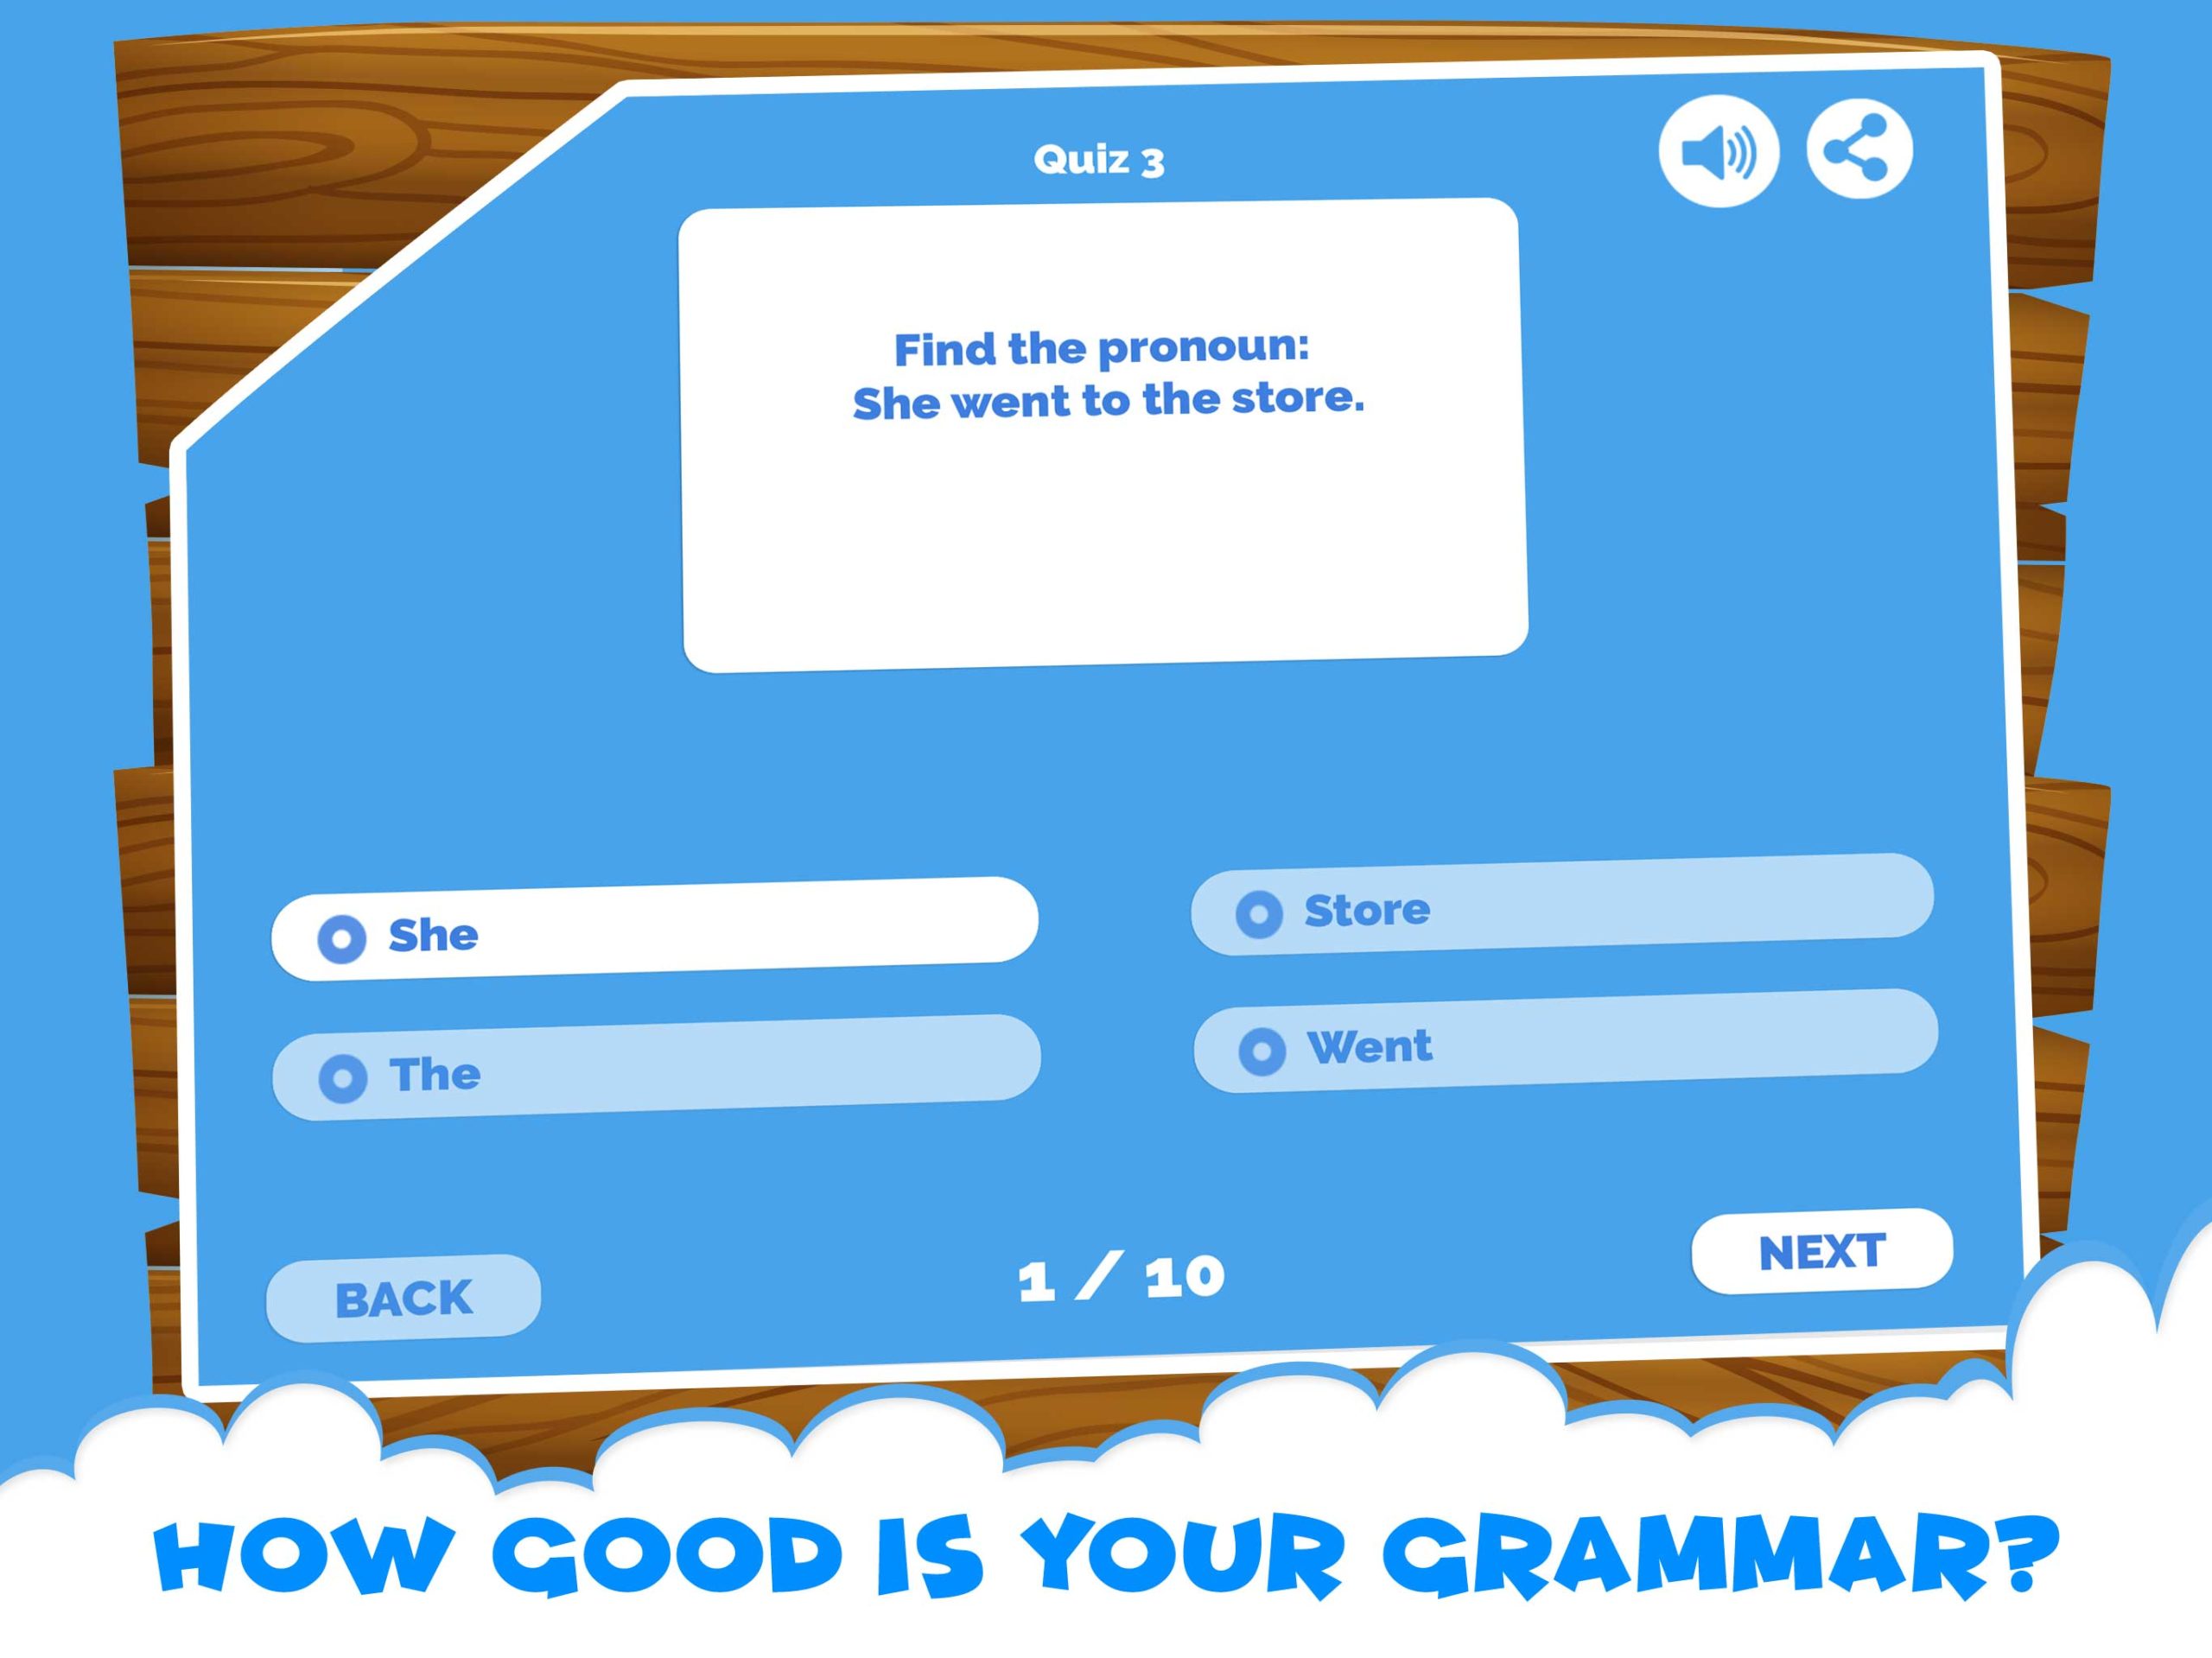The width and height of the screenshot is (2212, 1658).
Task: Click the 1/10 progress indicator
Action: click(x=1104, y=1272)
